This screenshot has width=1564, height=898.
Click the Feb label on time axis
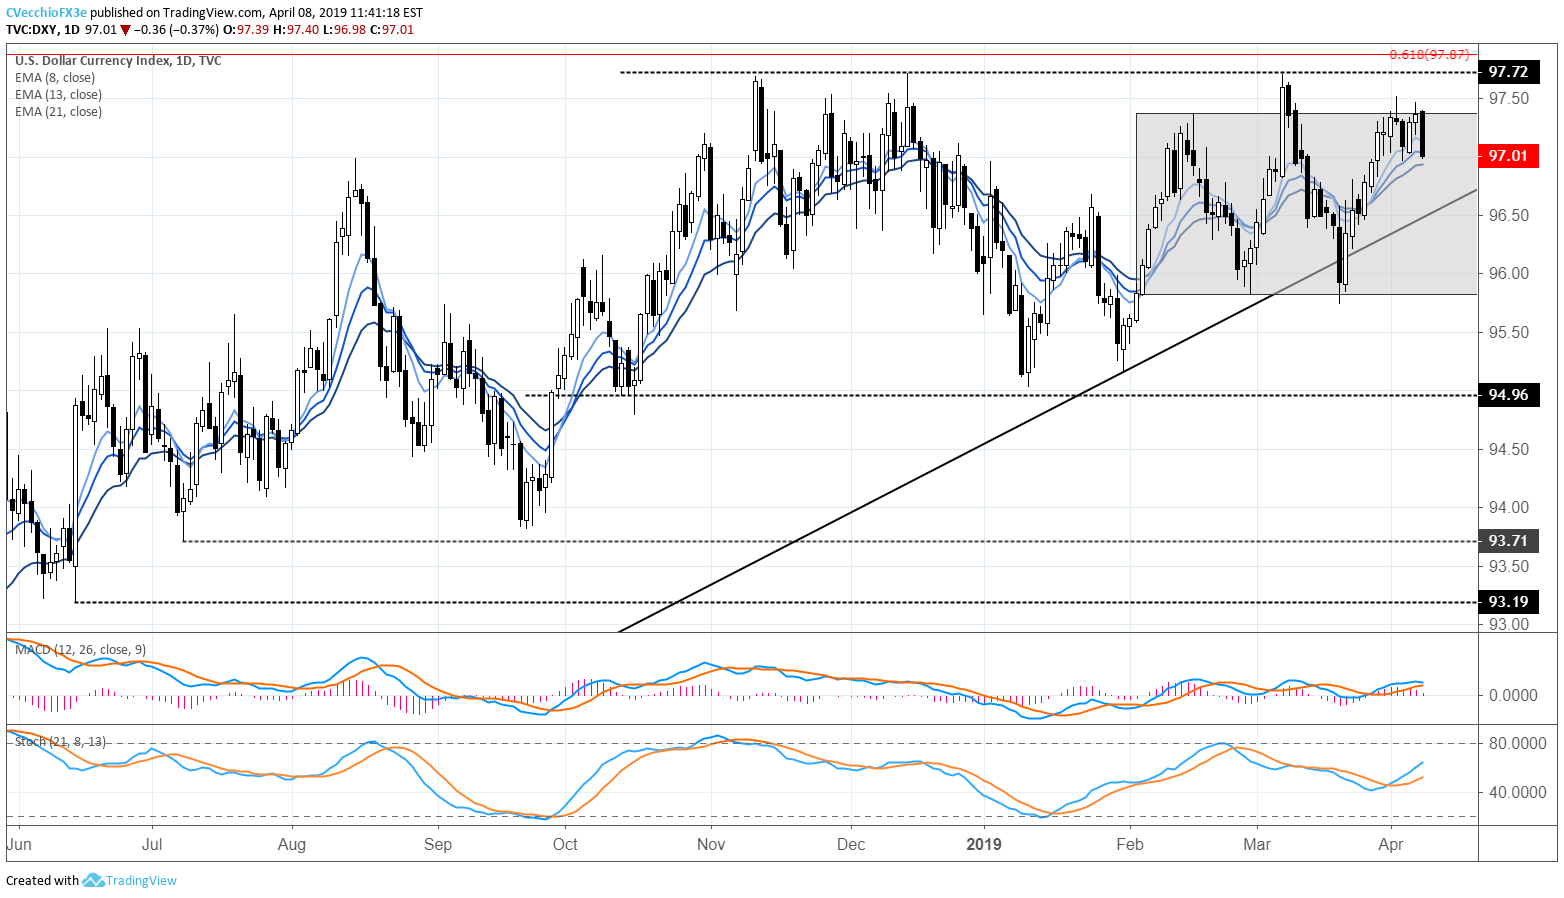1130,844
